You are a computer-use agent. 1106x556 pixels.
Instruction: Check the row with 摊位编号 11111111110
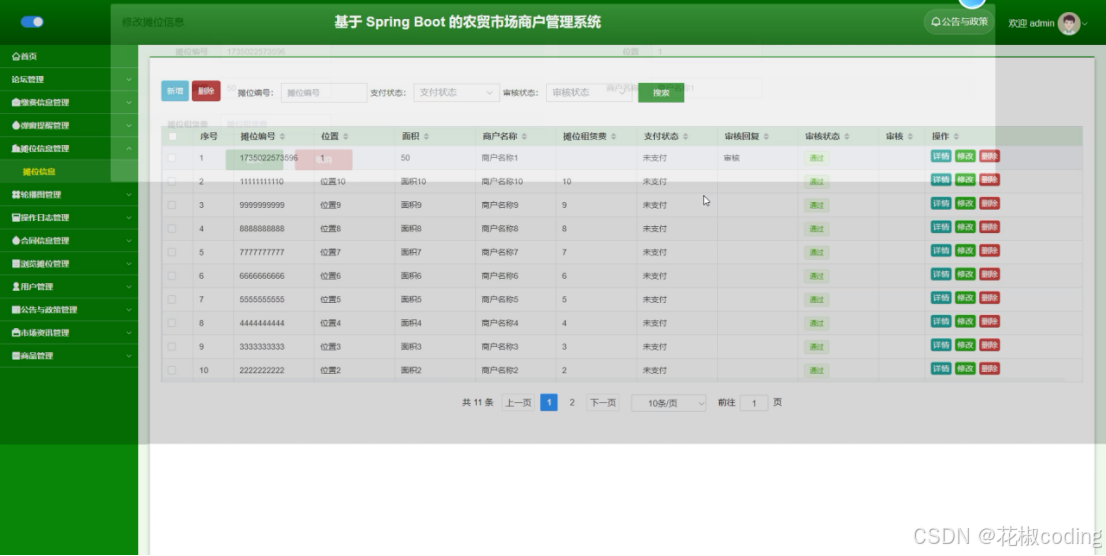(x=172, y=181)
